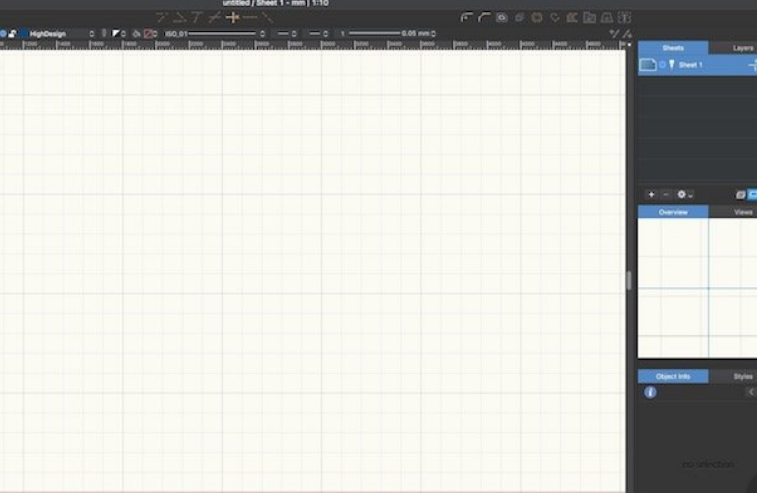758x493 pixels.
Task: Open the ISO_01 line type dropdown
Action: 215,34
